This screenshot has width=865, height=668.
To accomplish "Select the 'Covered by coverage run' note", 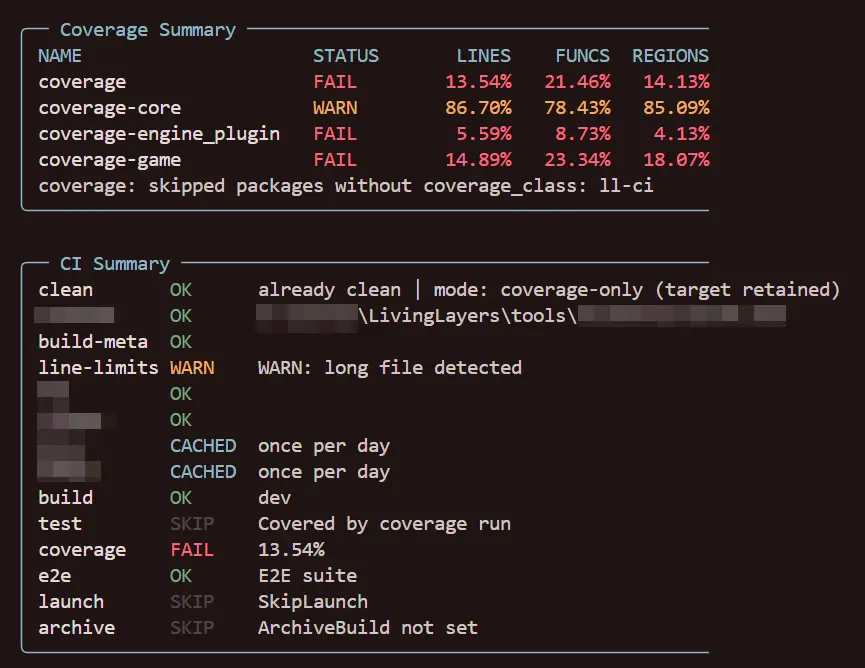I will (384, 524).
